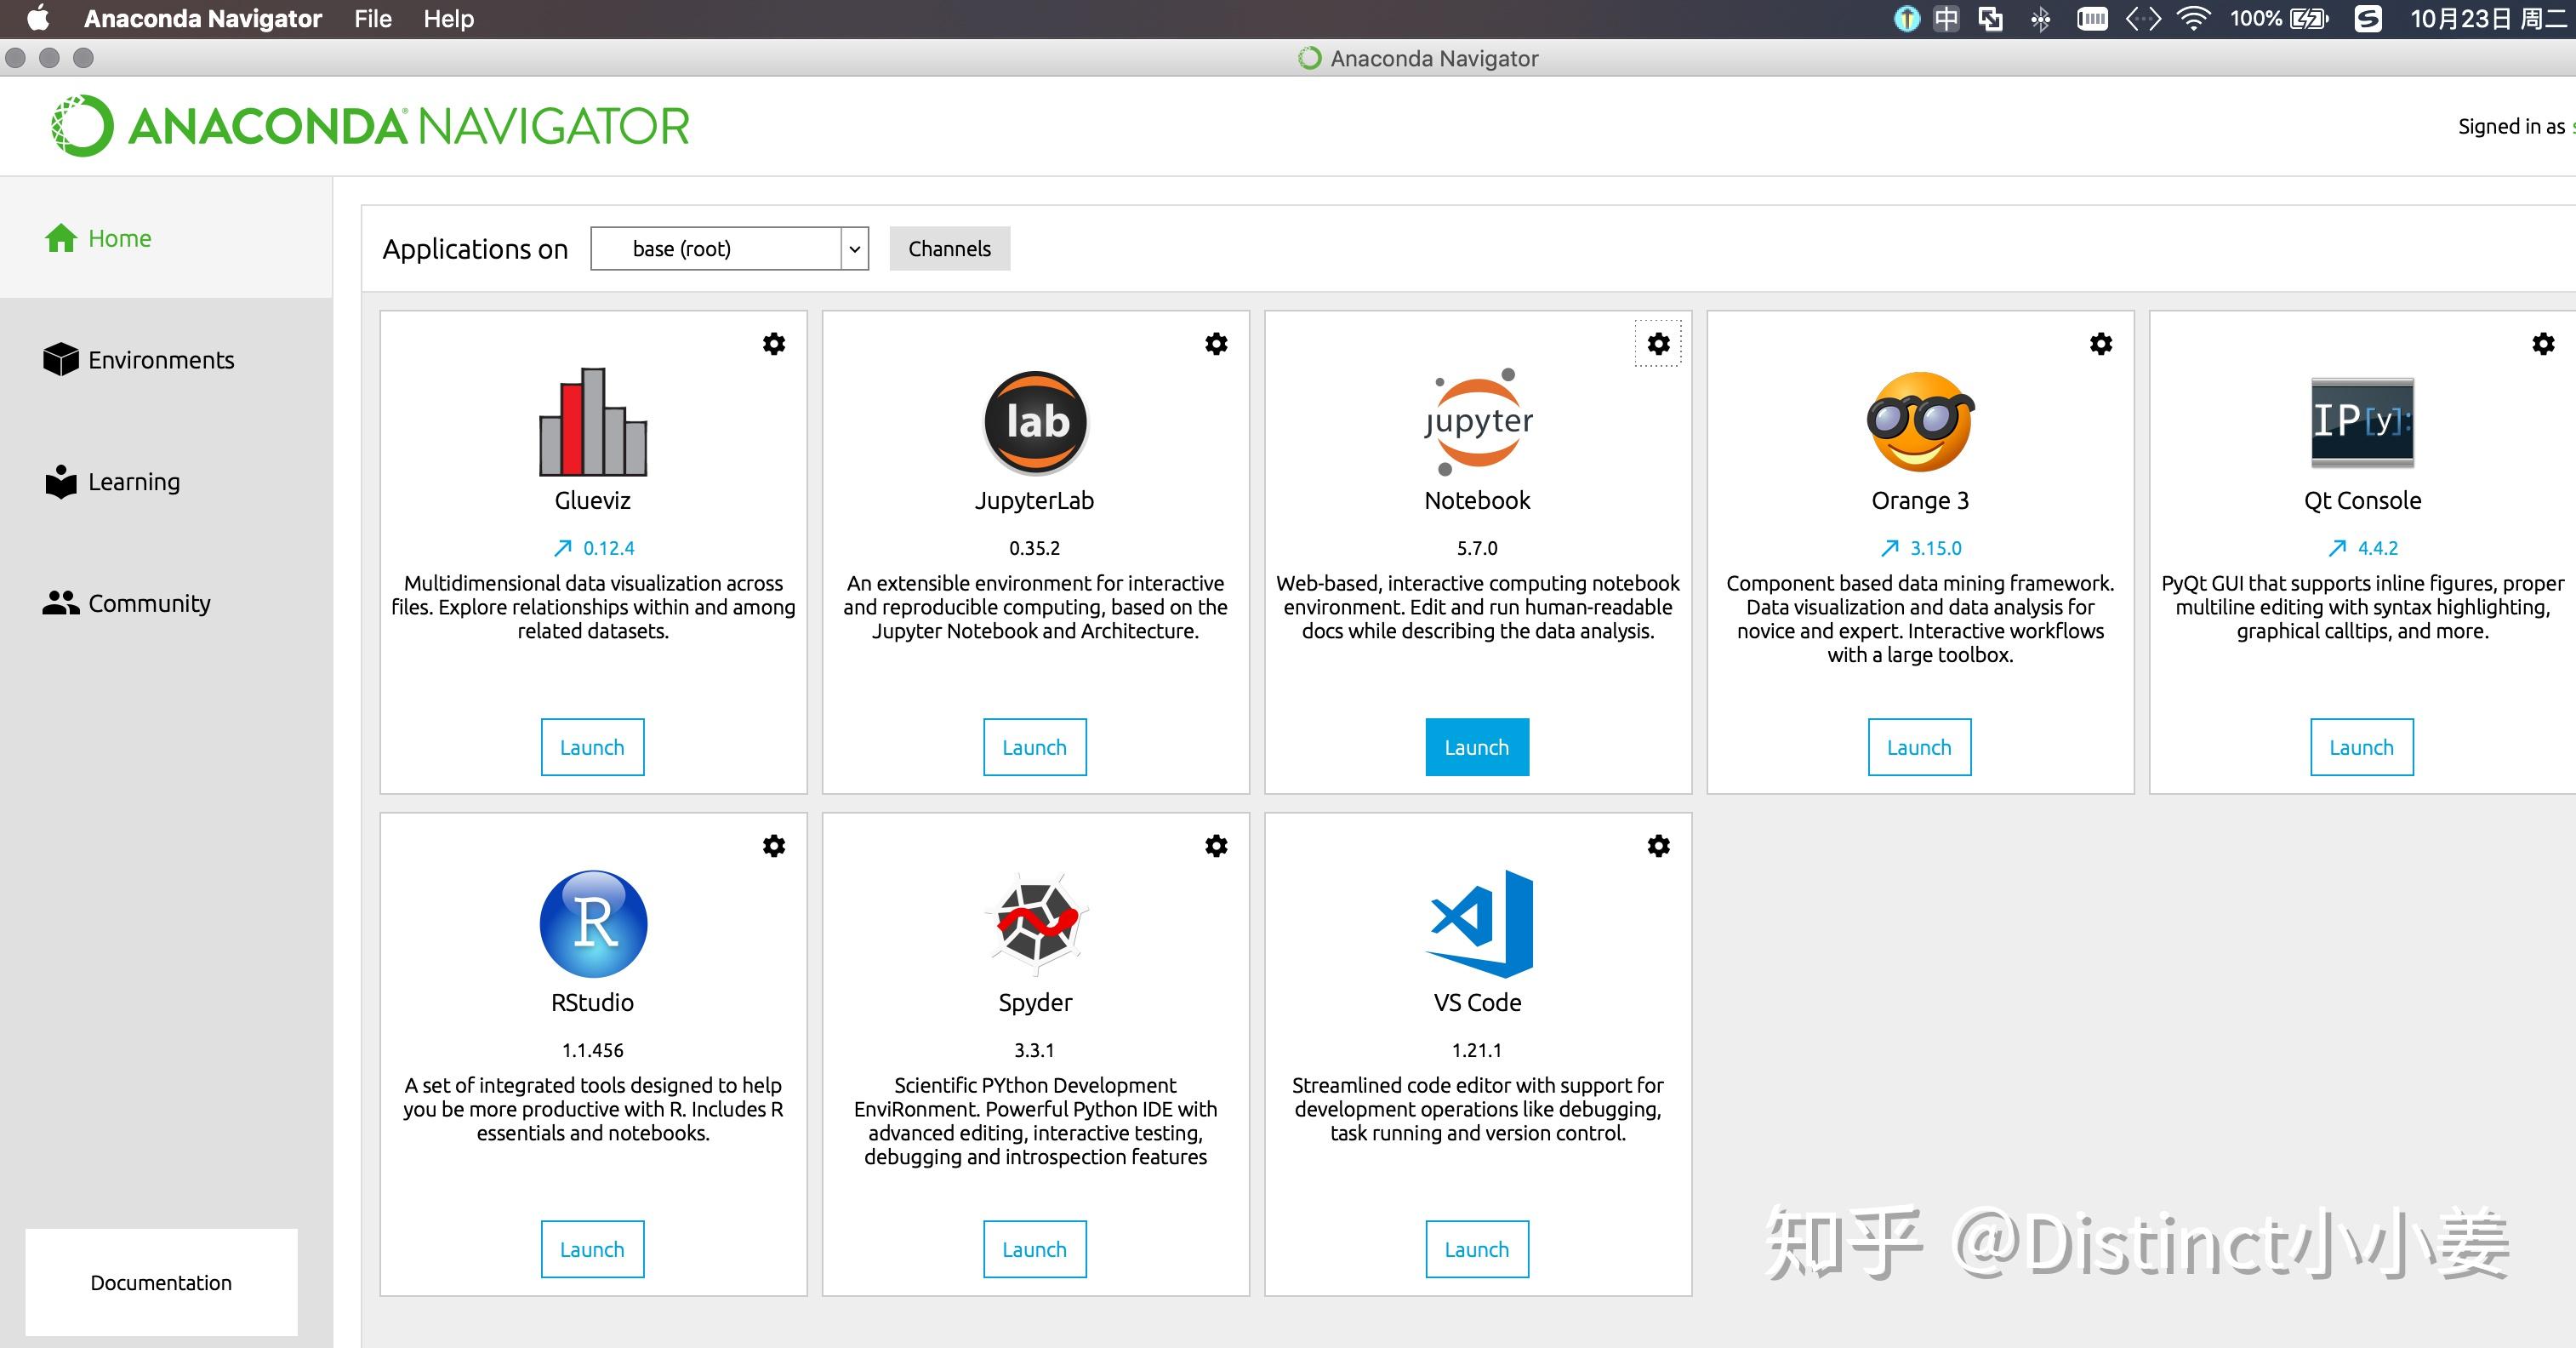2576x1348 pixels.
Task: Click the Jupyter Notebook gear icon
Action: 1658,344
